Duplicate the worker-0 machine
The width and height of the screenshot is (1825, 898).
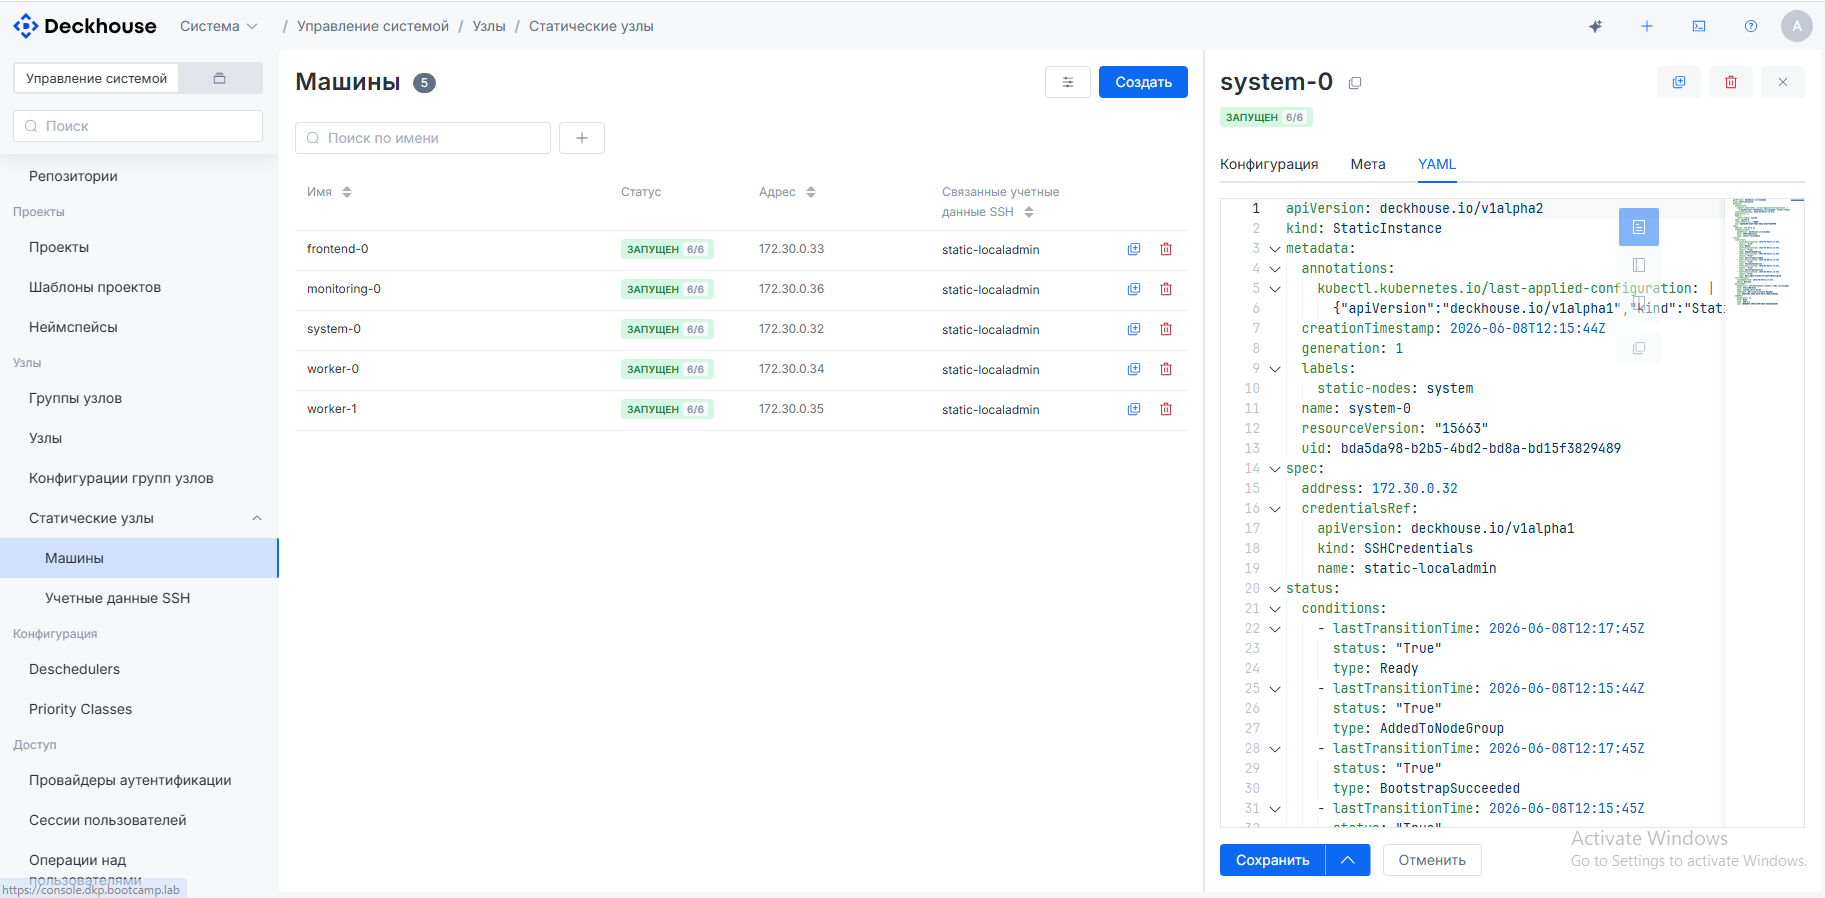(1134, 369)
